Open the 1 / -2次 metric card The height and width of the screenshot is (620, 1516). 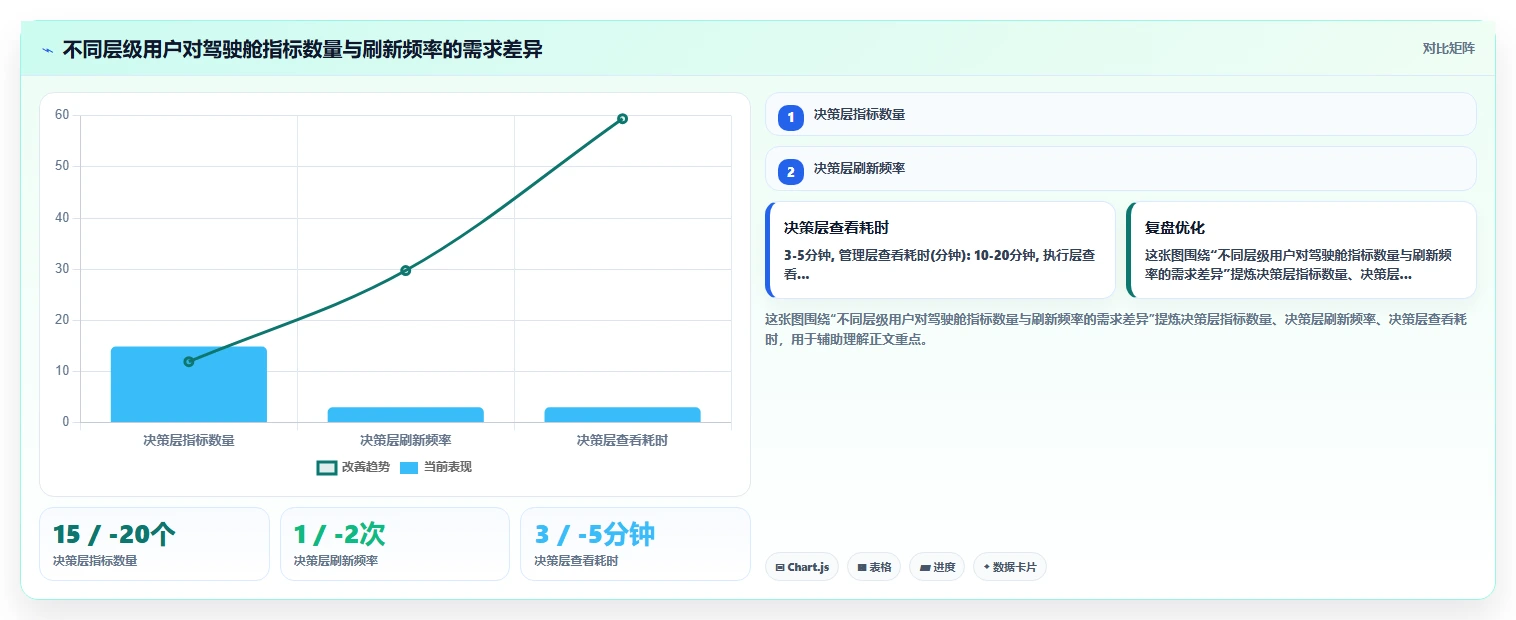pos(395,544)
